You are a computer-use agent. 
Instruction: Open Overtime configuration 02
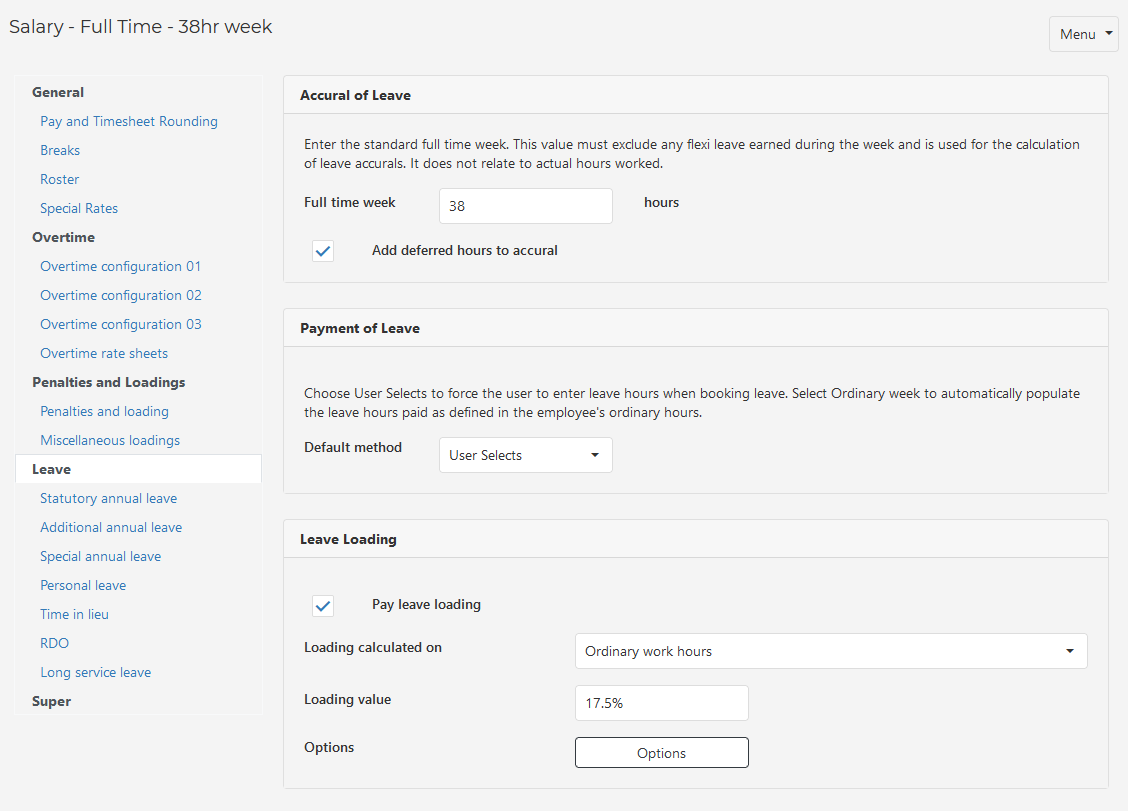coord(121,295)
